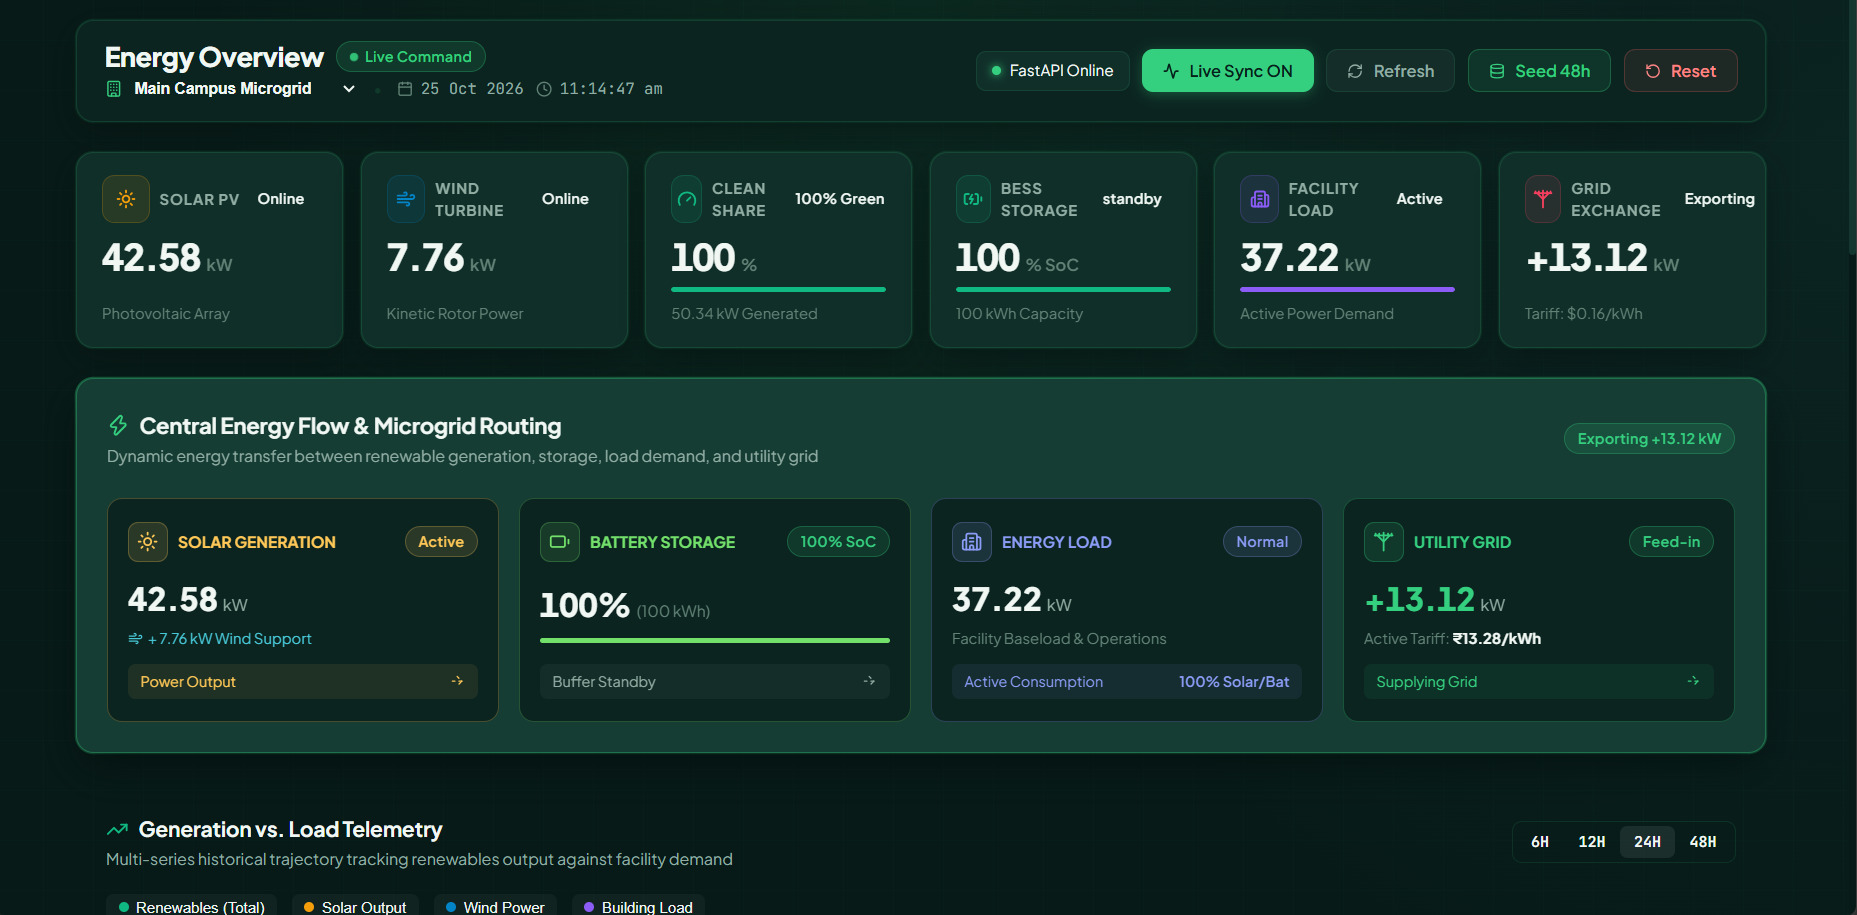Click the Clean Share gauge icon
Viewport: 1857px width, 915px height.
(x=687, y=199)
